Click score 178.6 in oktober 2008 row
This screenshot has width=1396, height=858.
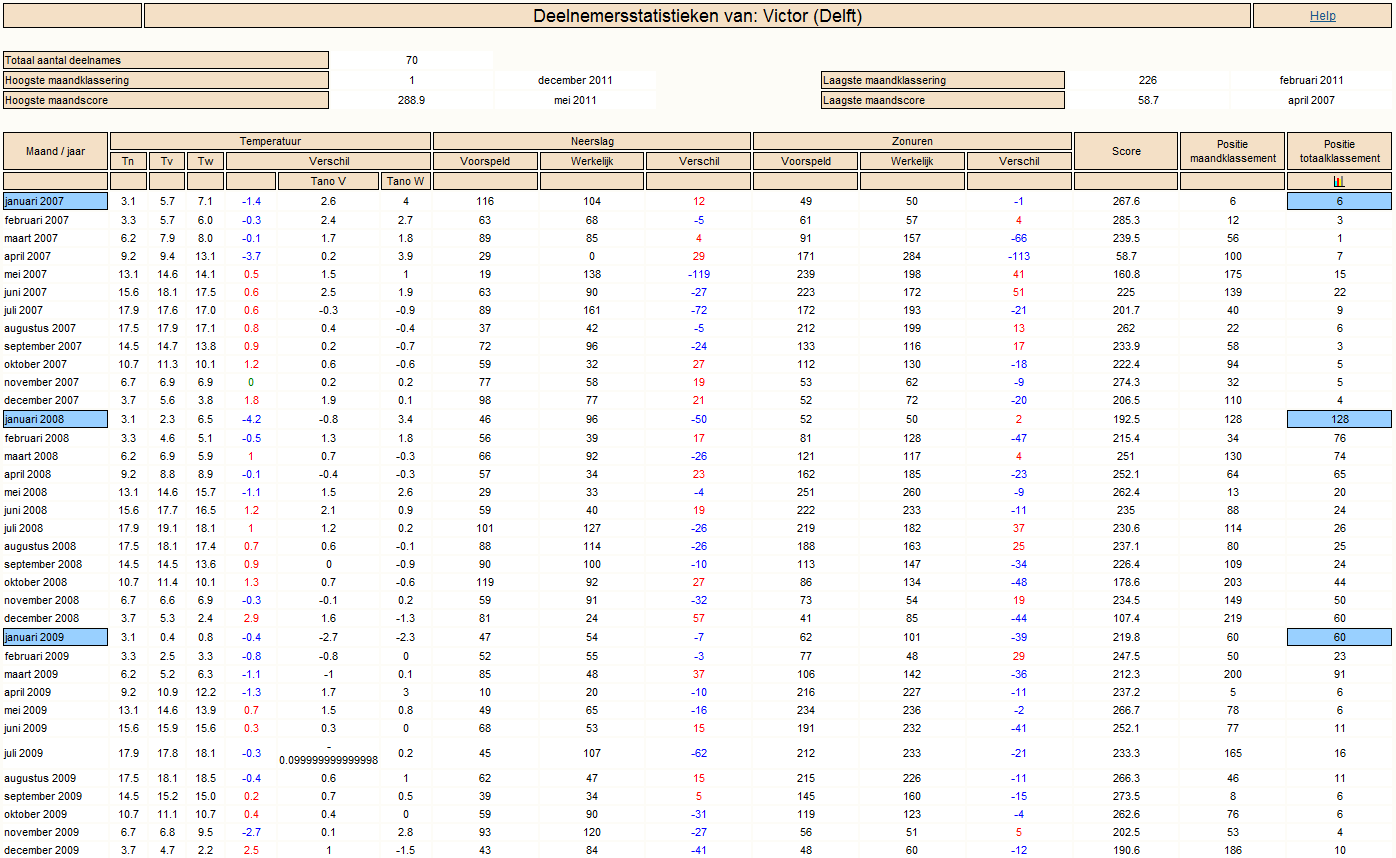pyautogui.click(x=1126, y=582)
